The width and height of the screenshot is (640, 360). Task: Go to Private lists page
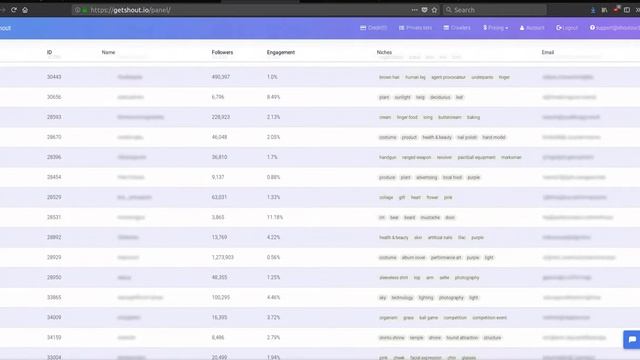[x=415, y=28]
